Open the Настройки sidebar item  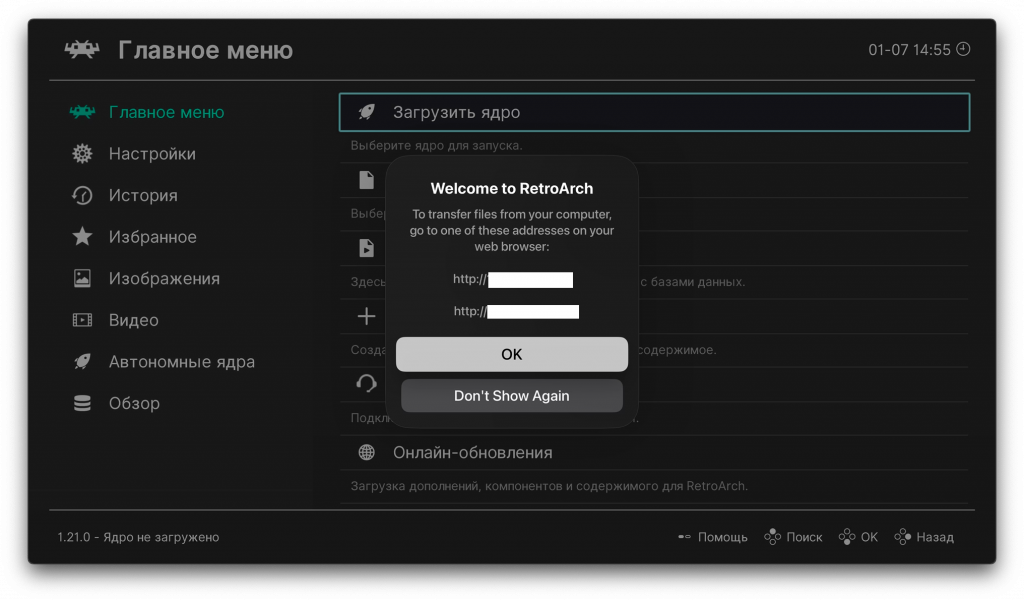[152, 154]
